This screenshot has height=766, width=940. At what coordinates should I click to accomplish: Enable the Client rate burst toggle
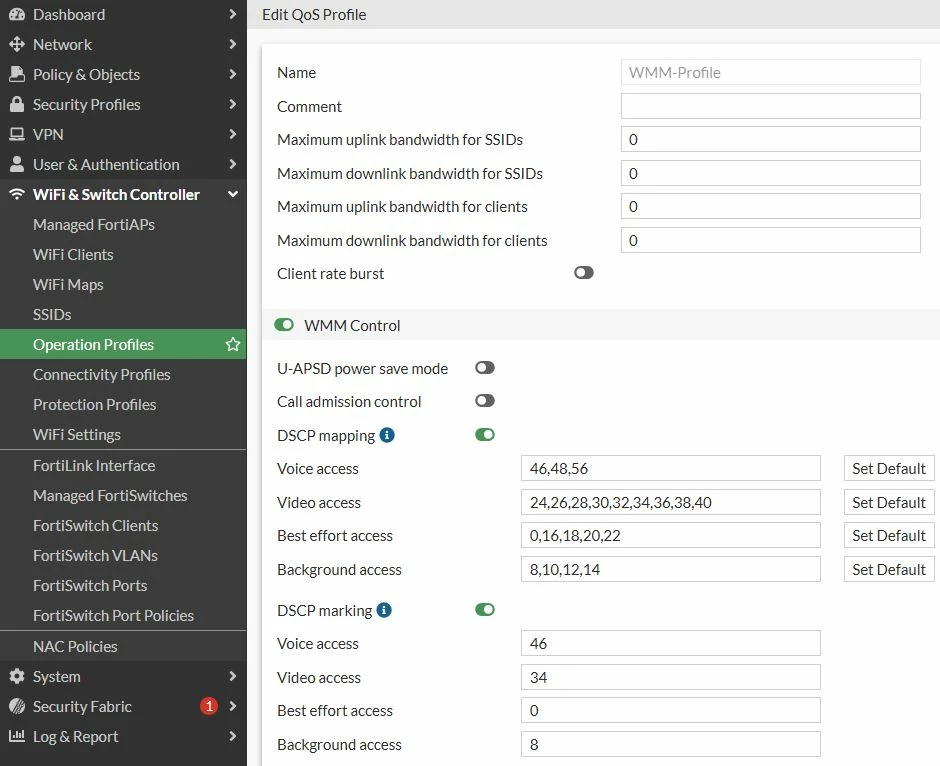pos(583,273)
